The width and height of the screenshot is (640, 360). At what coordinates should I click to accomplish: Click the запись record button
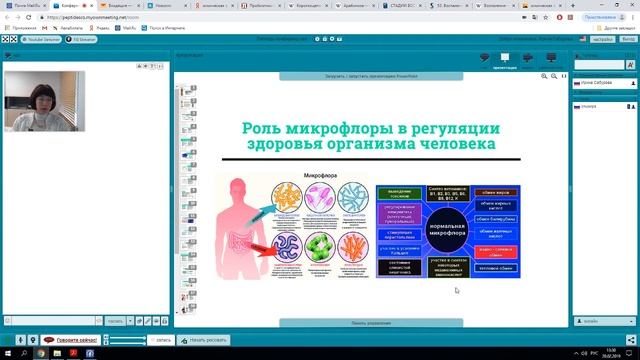click(x=160, y=340)
